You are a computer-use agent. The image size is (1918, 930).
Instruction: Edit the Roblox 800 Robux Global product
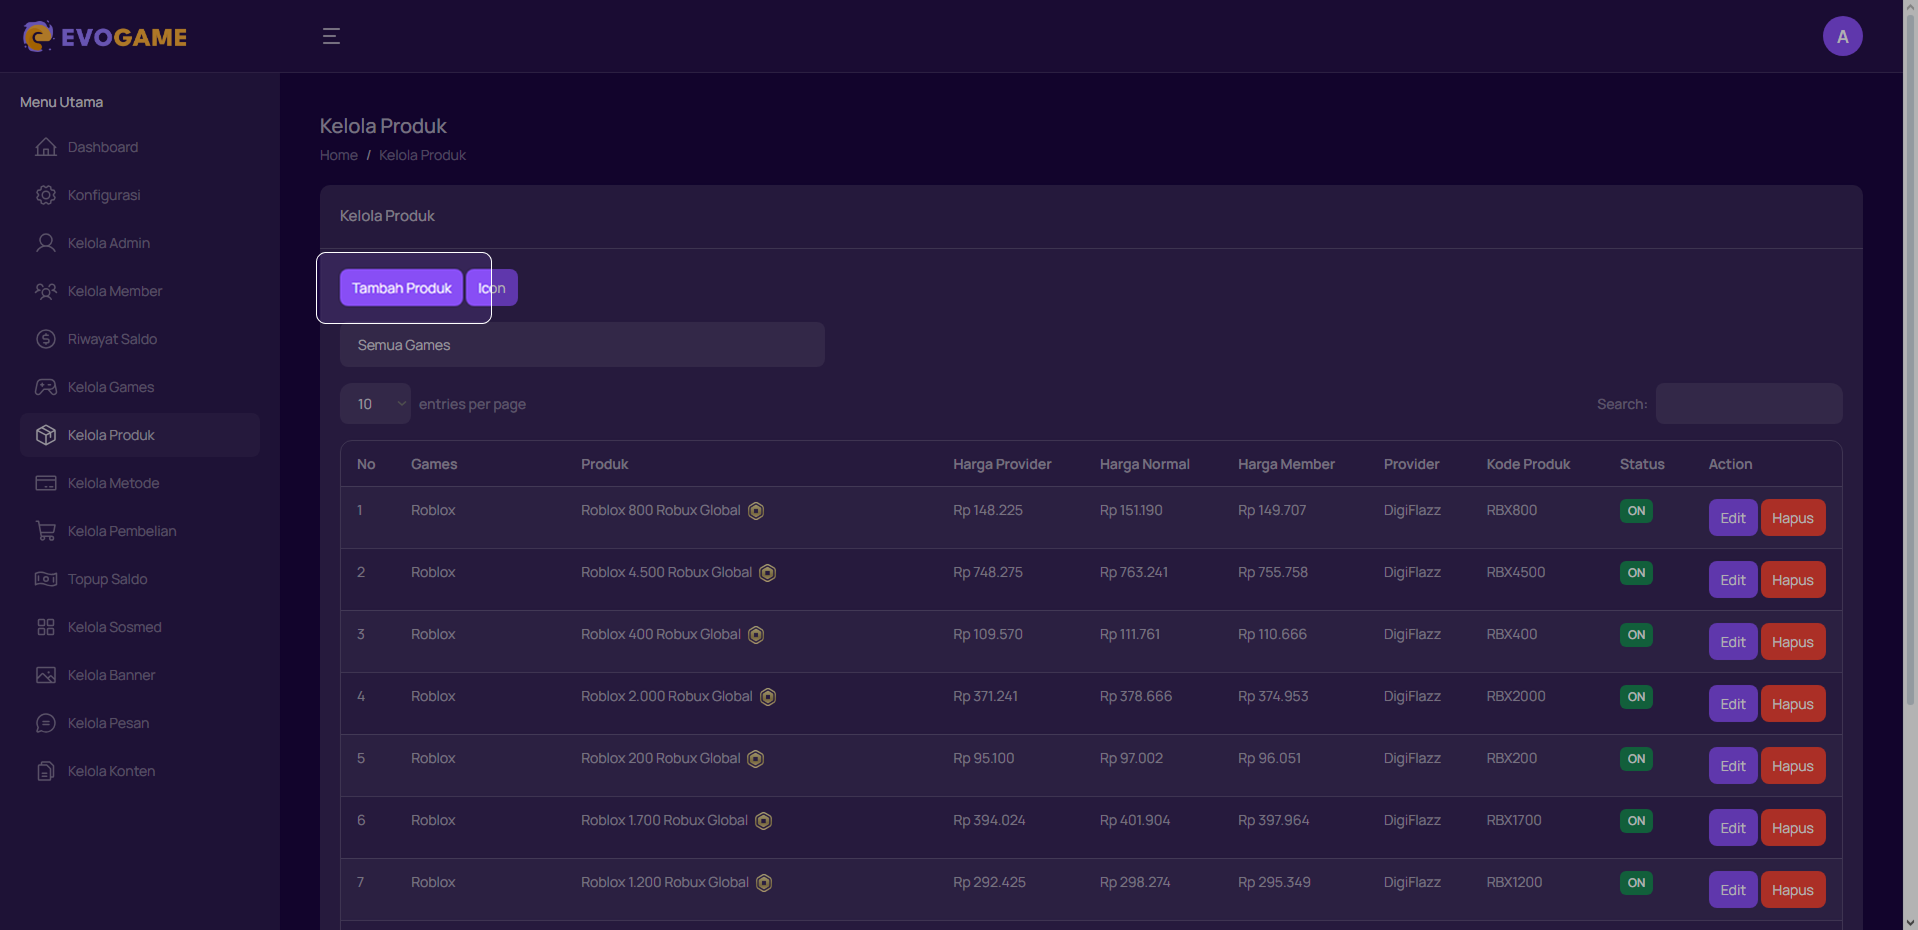[x=1733, y=518]
